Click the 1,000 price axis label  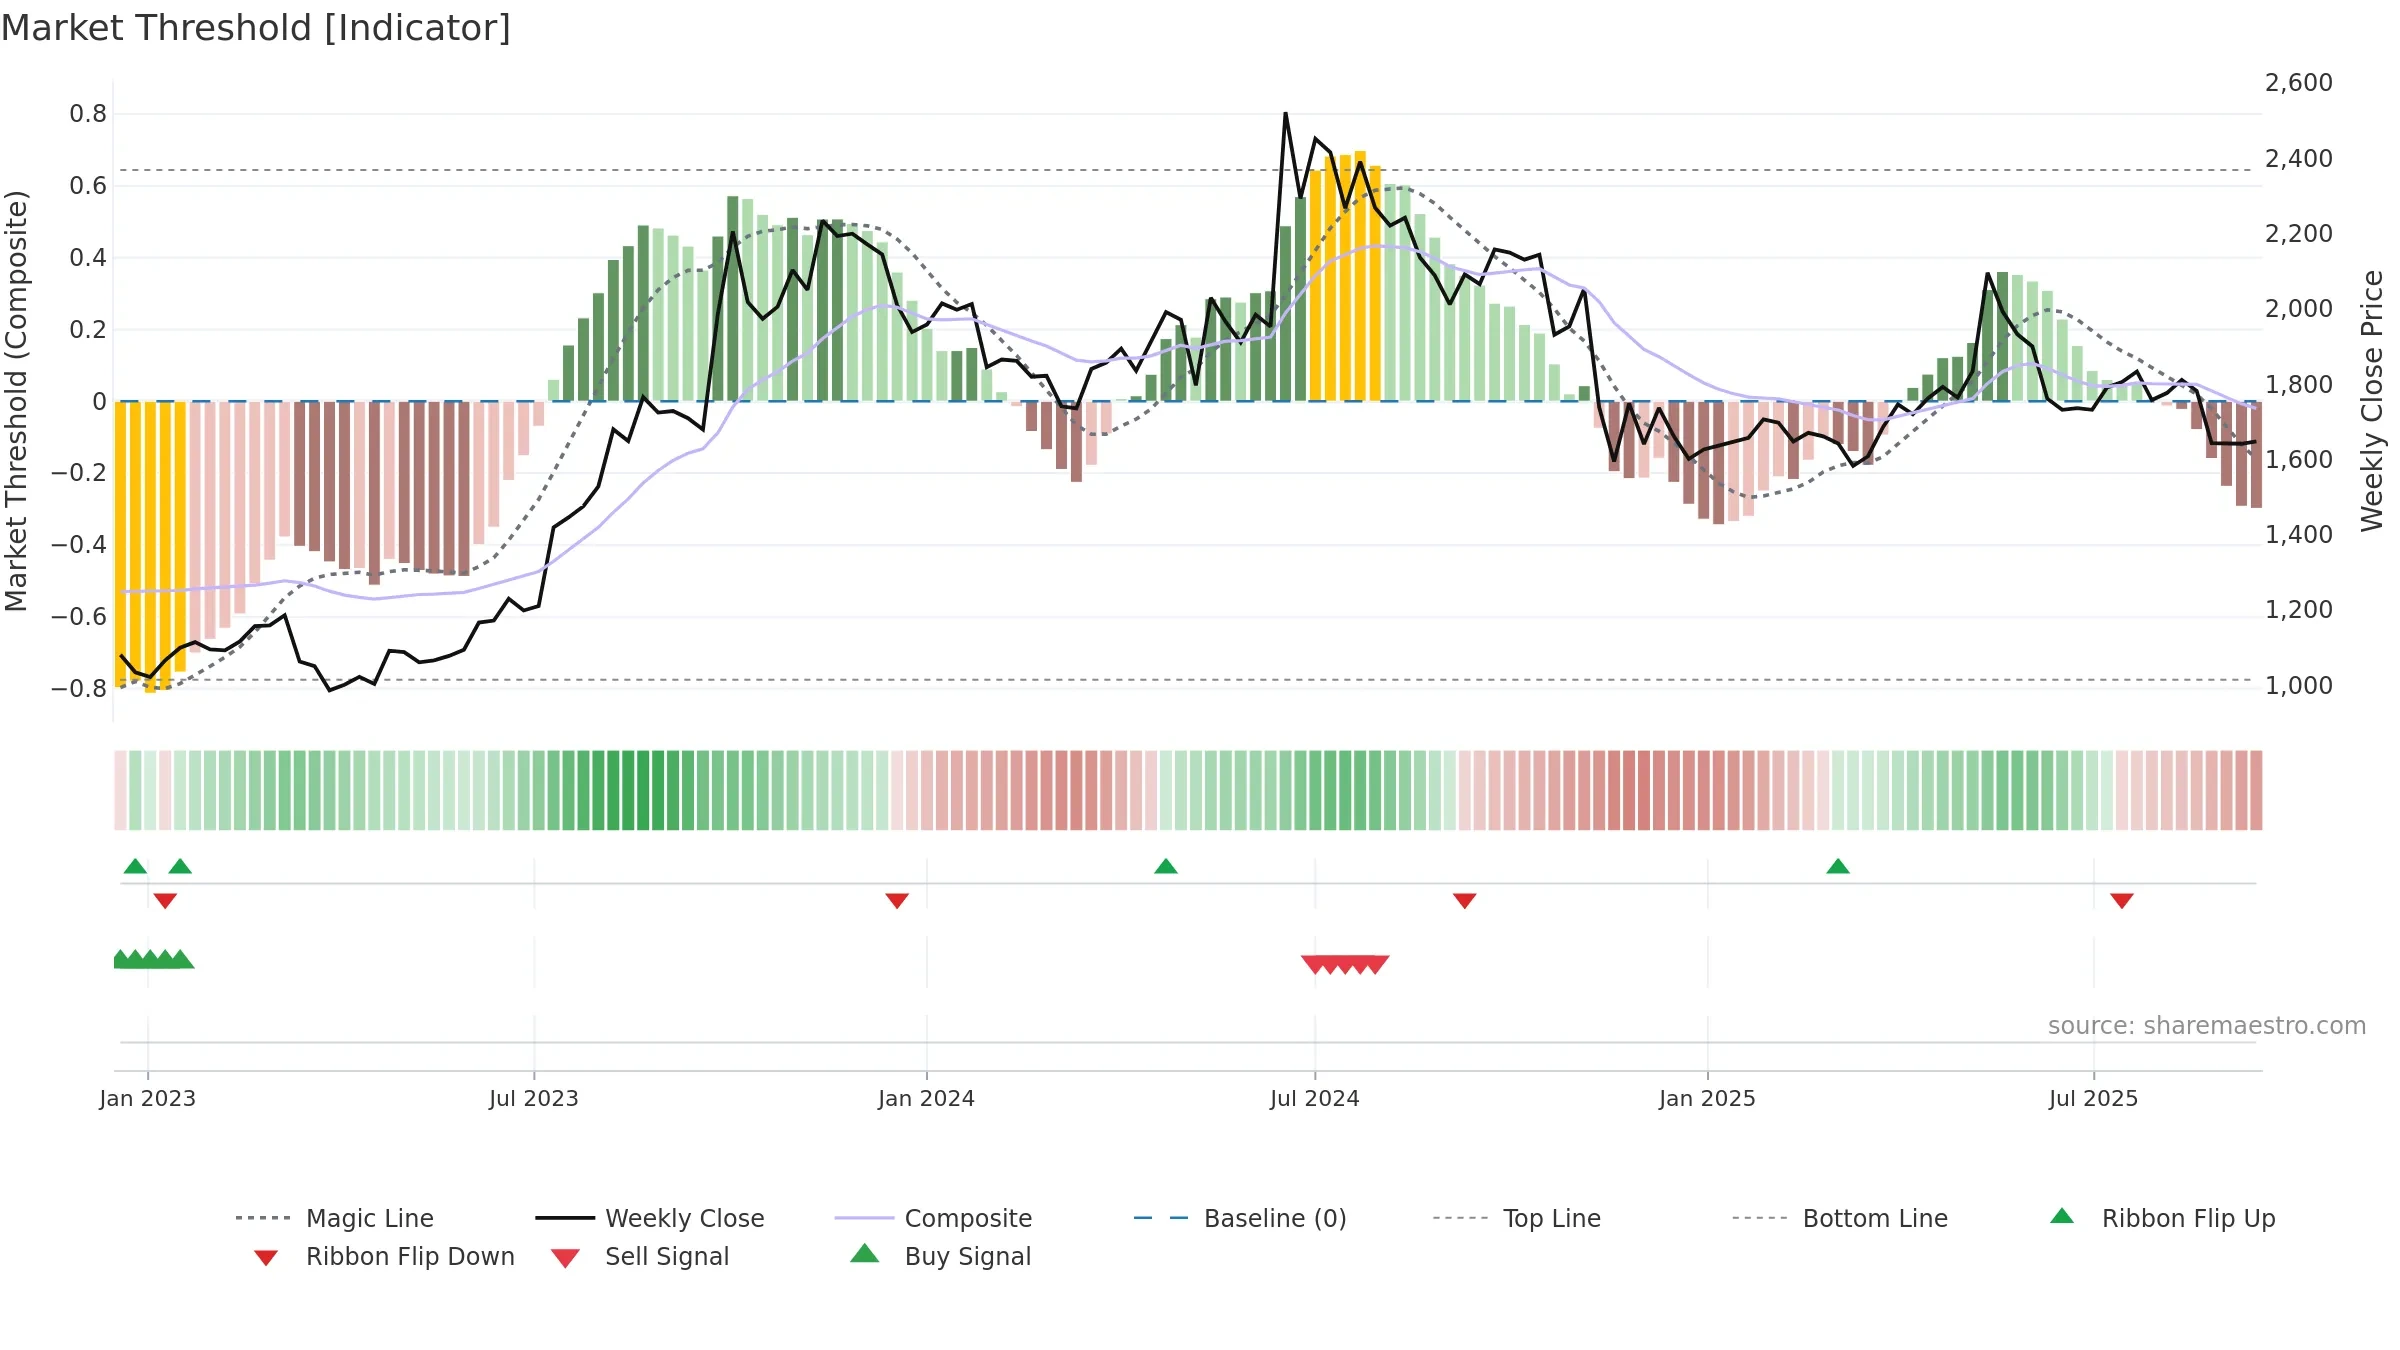point(2299,686)
